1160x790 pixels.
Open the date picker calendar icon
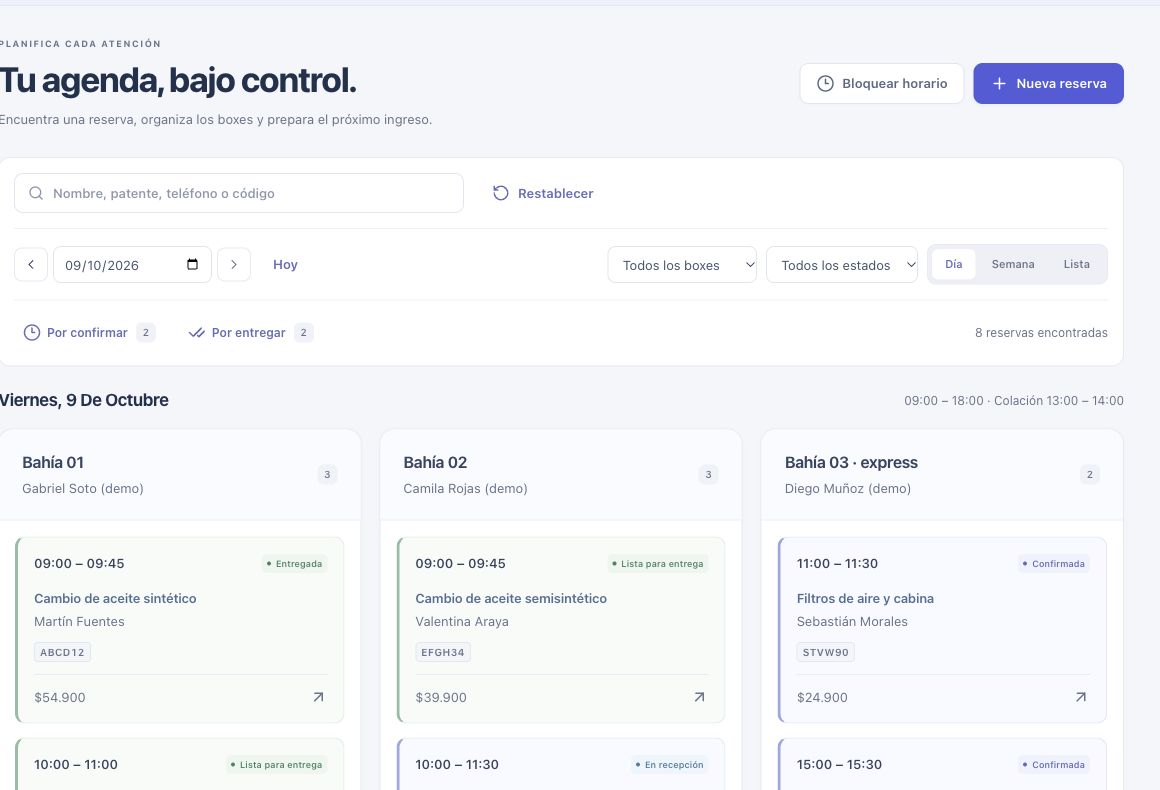(x=192, y=265)
